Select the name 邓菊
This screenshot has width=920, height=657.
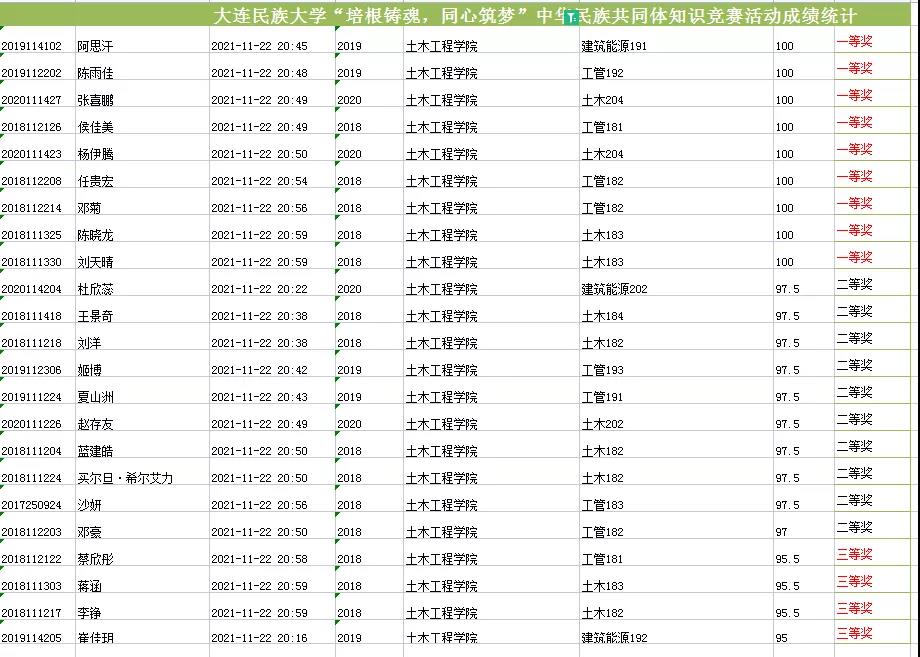pos(89,208)
